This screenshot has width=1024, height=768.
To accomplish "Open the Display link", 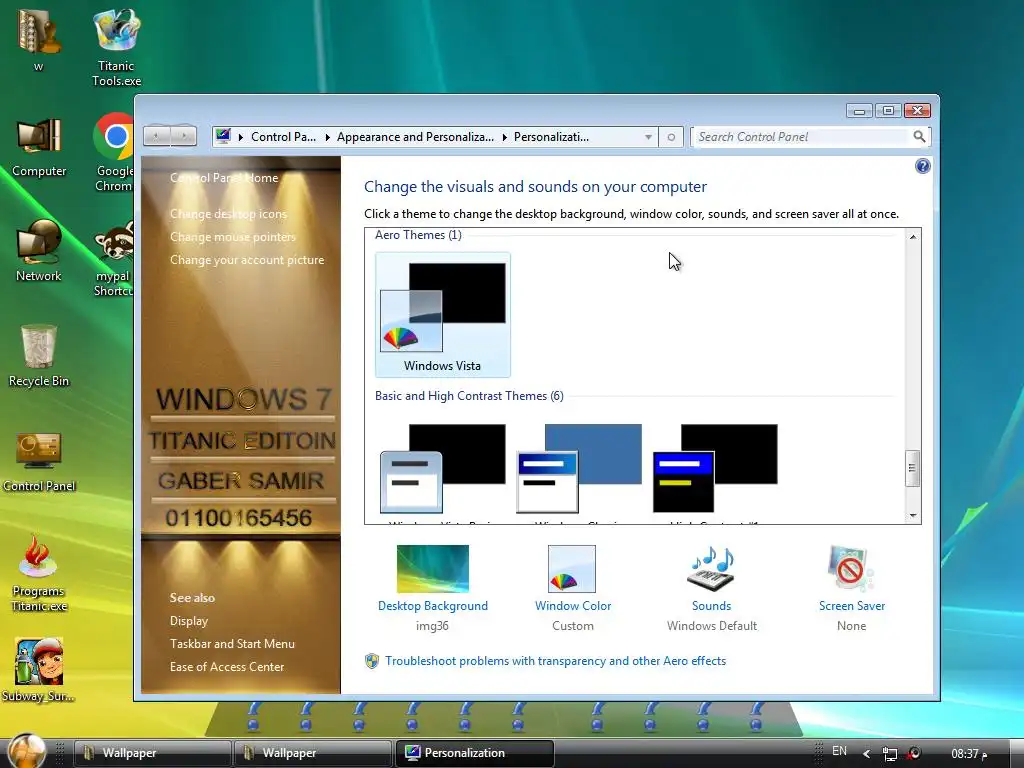I will pyautogui.click(x=189, y=620).
